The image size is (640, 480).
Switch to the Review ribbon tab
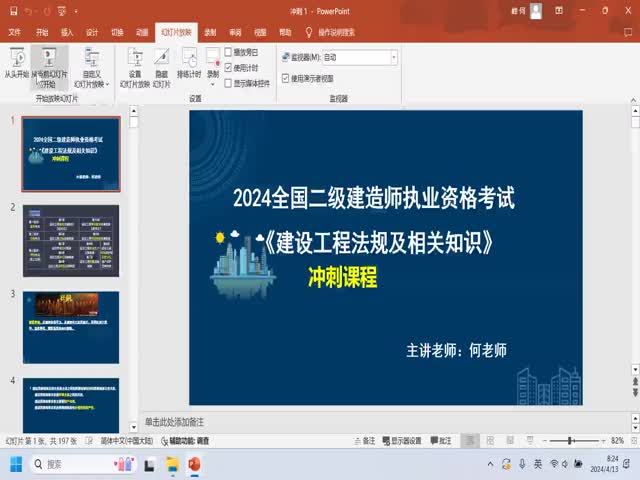235,32
